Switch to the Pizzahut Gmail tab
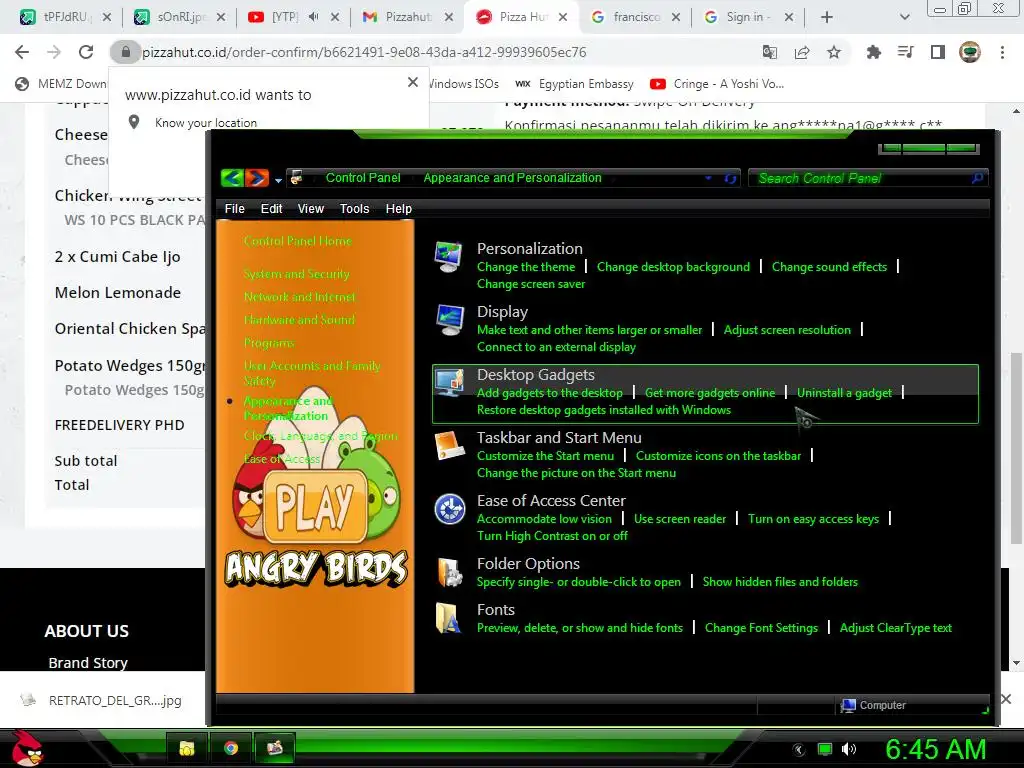Viewport: 1024px width, 768px height. 408,17
